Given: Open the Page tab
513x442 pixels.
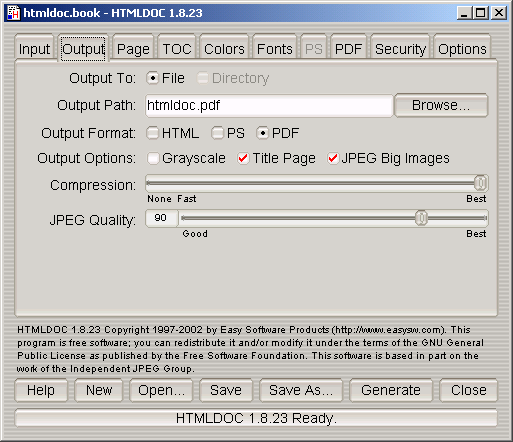Looking at the screenshot, I should click(133, 49).
